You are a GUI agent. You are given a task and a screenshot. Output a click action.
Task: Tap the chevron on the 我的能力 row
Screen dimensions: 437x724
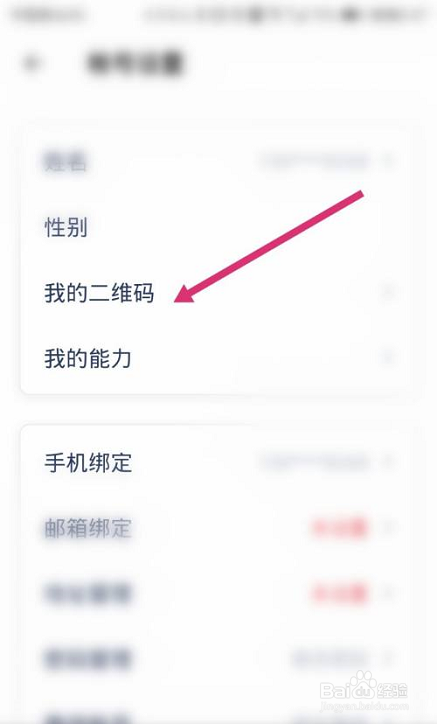[388, 358]
